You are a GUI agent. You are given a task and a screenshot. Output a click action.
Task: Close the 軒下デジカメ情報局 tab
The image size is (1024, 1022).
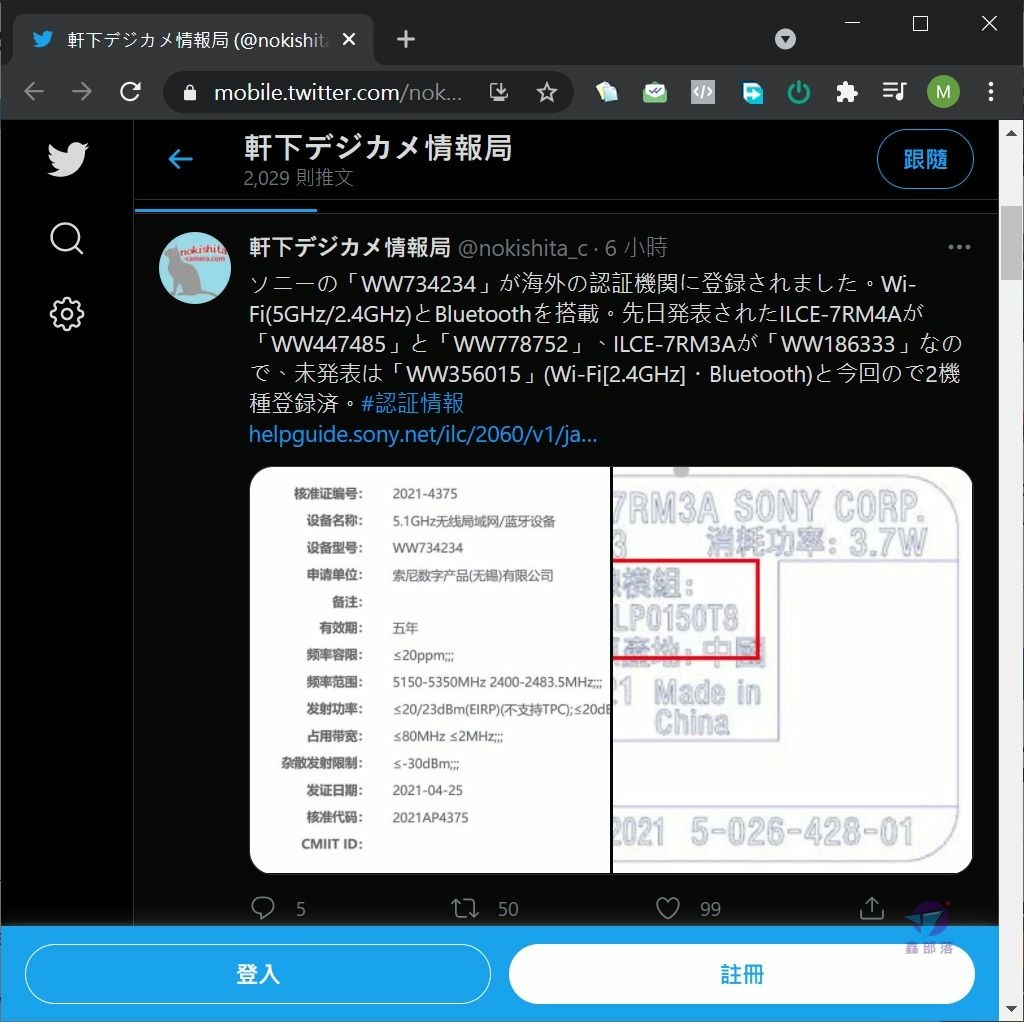[349, 39]
